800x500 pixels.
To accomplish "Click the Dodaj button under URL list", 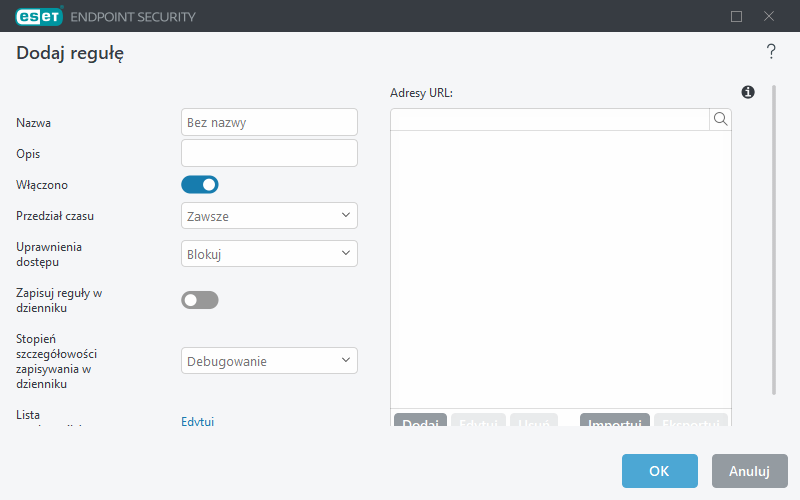I will click(420, 420).
